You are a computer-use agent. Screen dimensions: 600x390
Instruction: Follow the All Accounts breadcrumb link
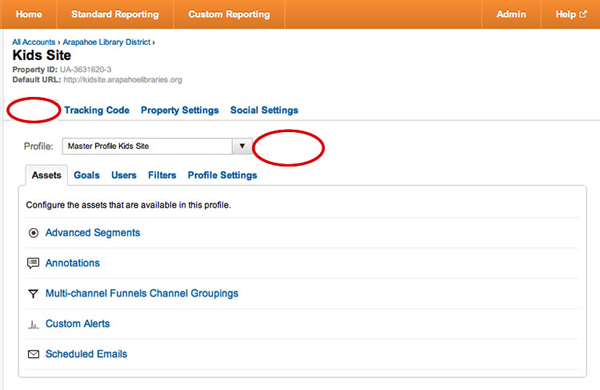tap(34, 42)
